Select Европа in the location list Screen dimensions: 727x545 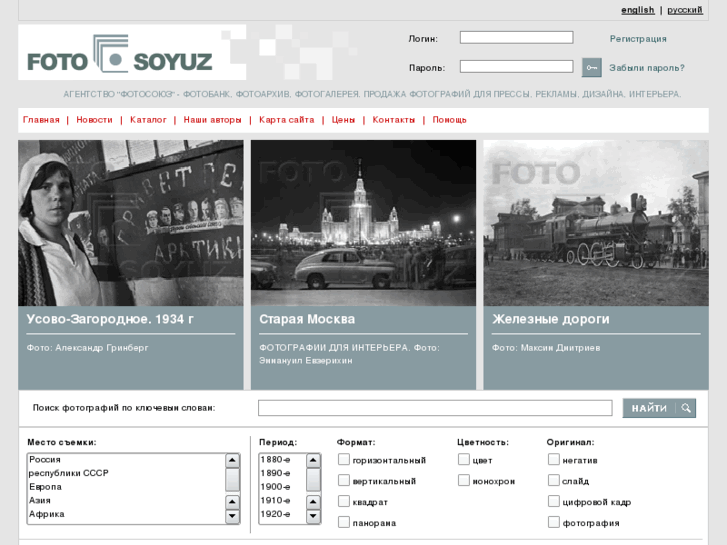[x=126, y=487]
